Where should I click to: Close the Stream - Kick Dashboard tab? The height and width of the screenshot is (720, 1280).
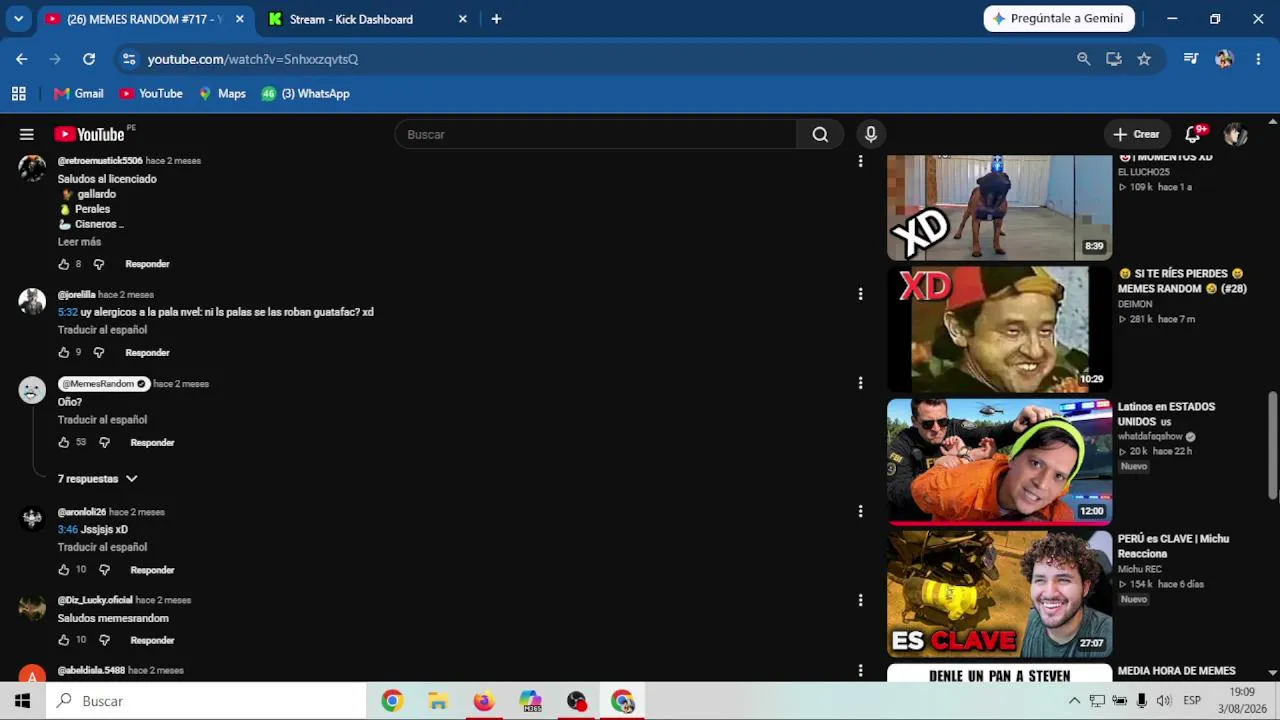pos(462,19)
